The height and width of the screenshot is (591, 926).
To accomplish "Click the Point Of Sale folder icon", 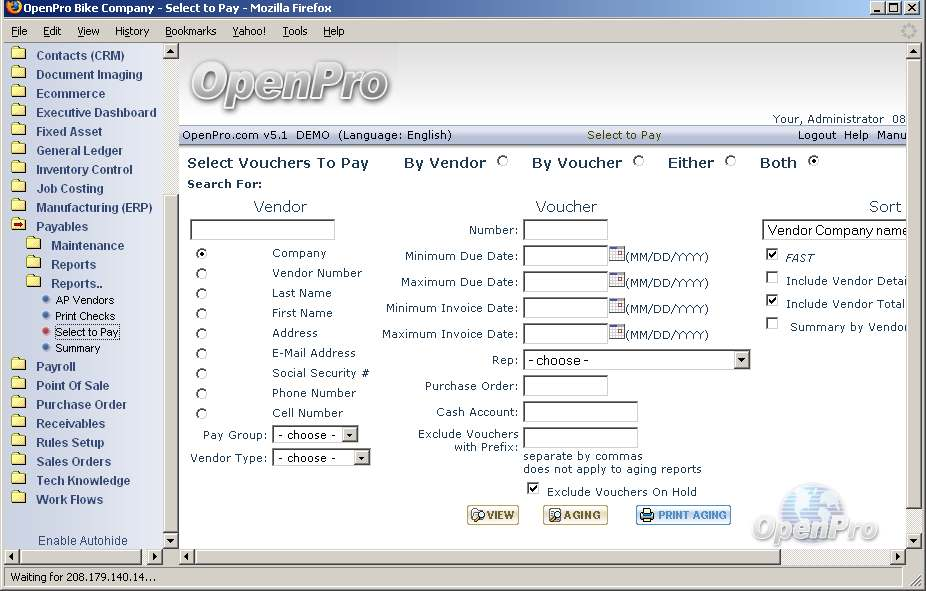I will pos(19,383).
